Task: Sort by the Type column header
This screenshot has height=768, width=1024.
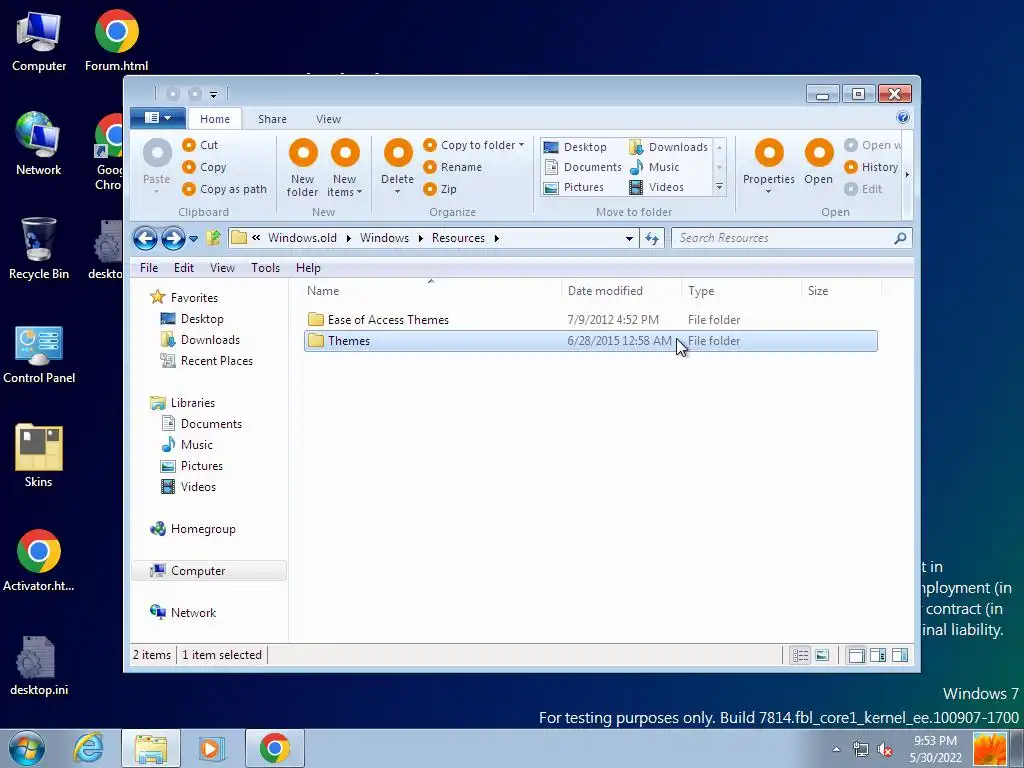Action: (x=741, y=291)
